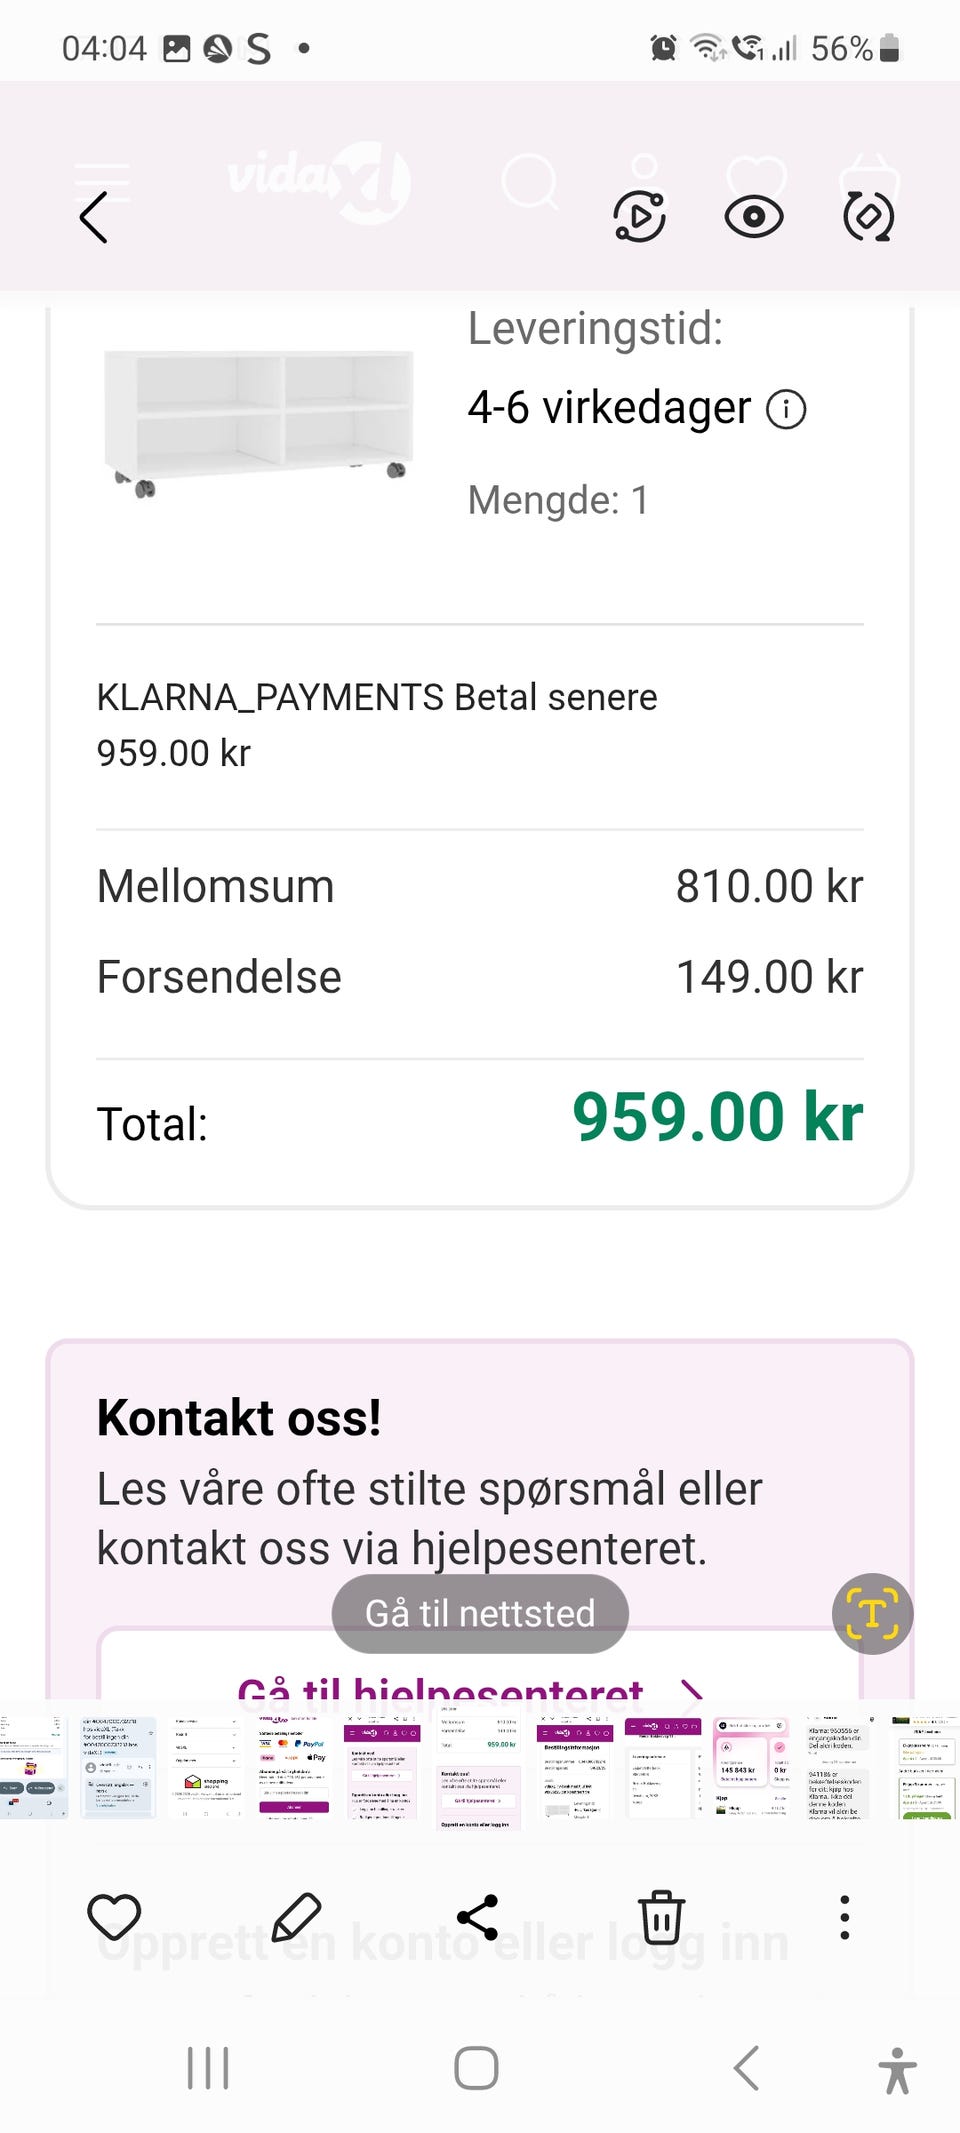The image size is (960, 2133).
Task: Tap the back arrow in gallery header
Action: (x=93, y=217)
